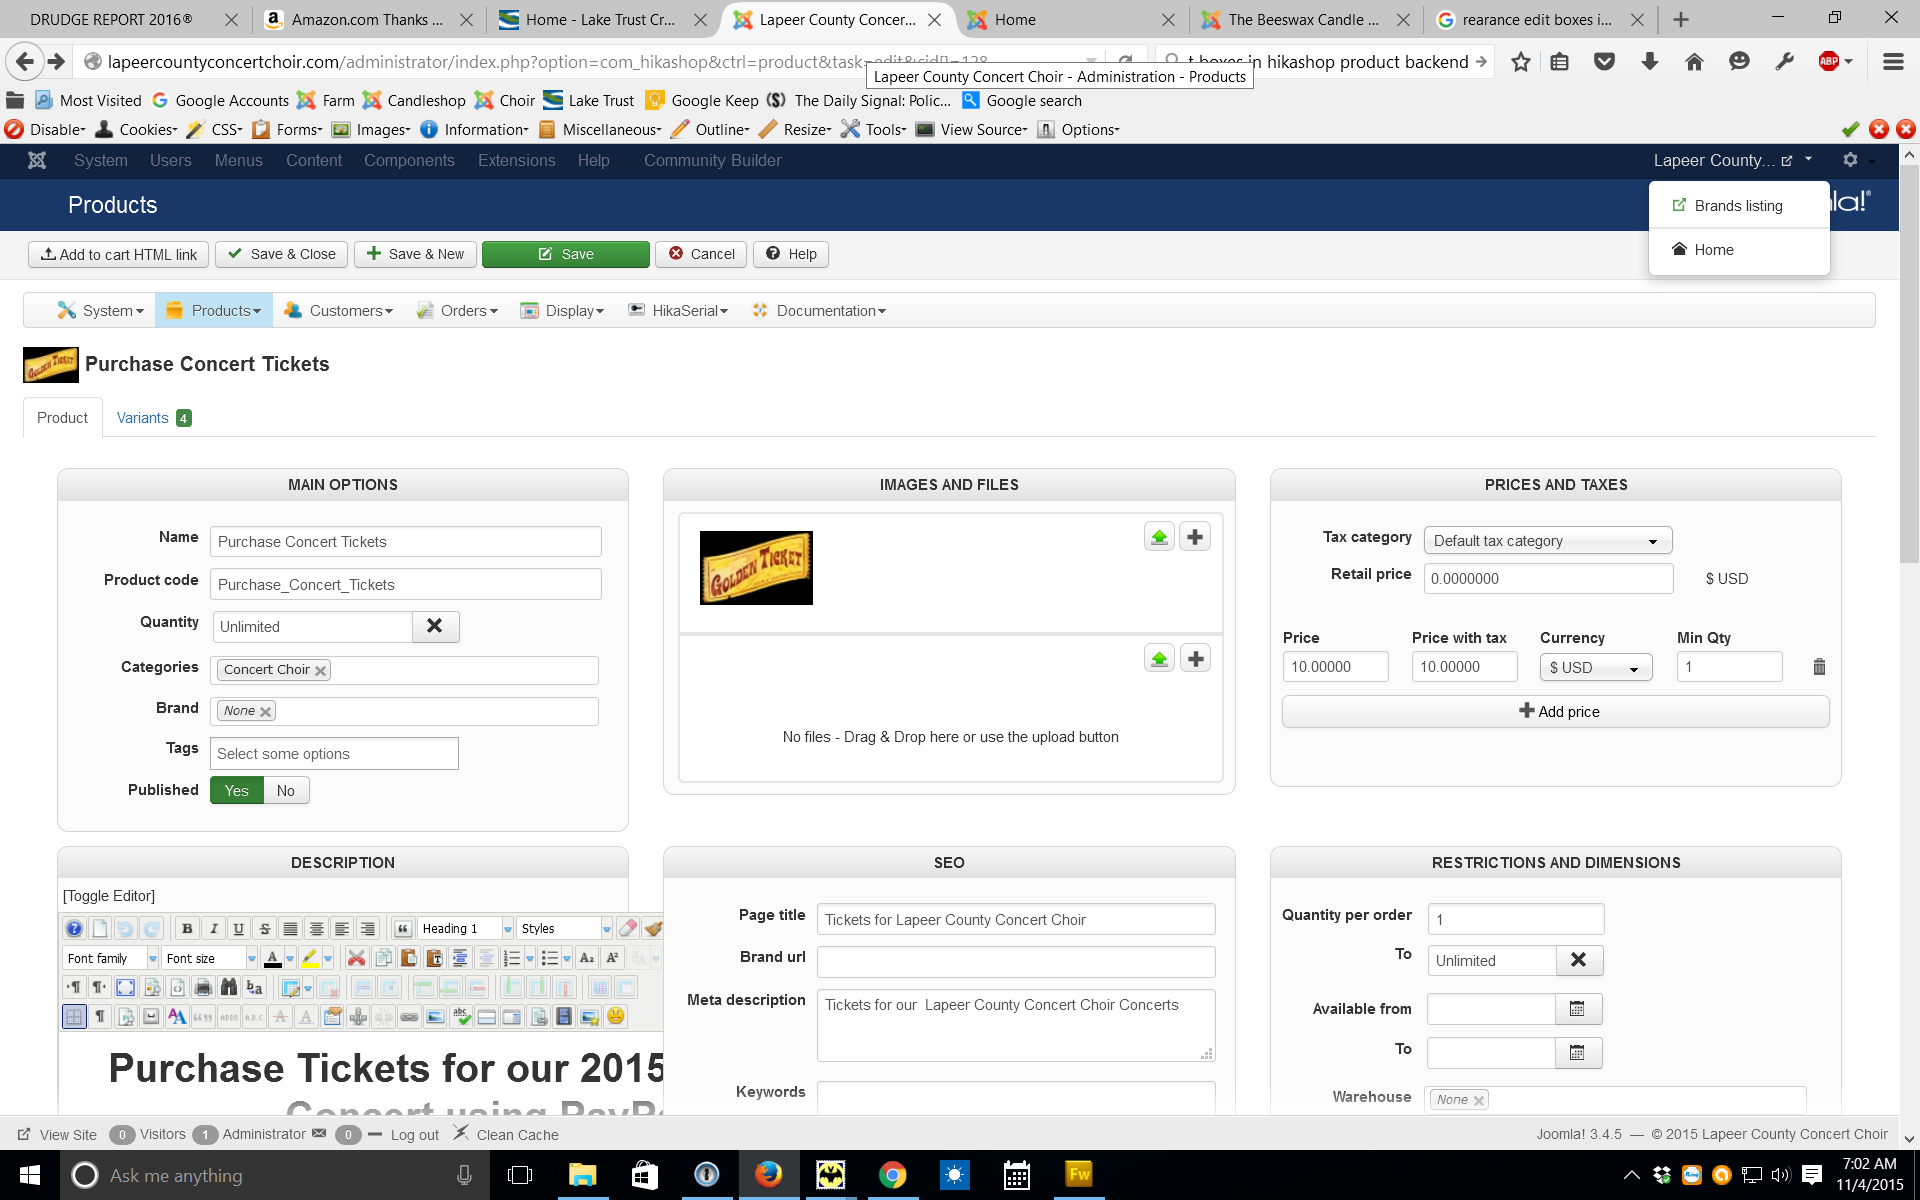Click the Save & Close button
Viewport: 1920px width, 1200px height.
281,254
